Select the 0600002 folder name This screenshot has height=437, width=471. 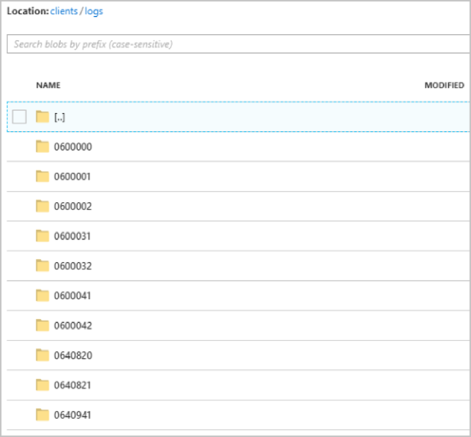(73, 207)
